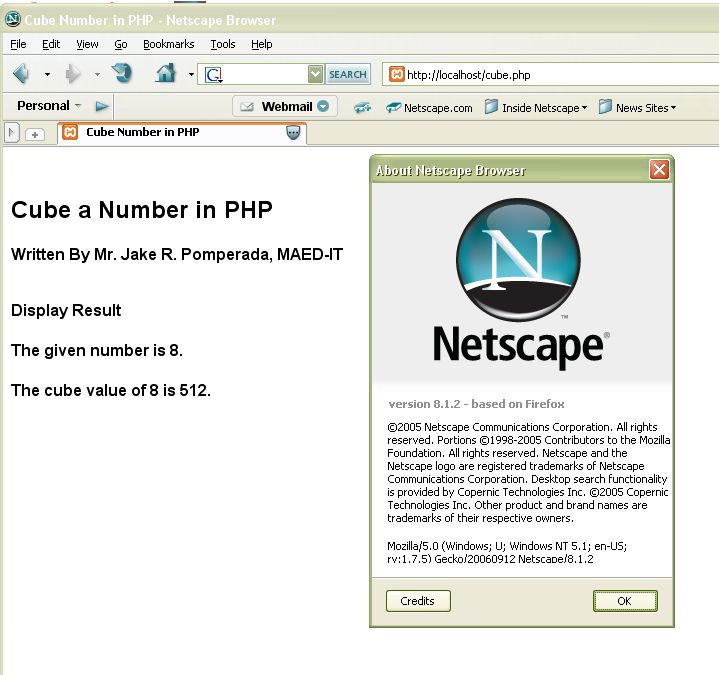Click the site icon in the address bar
719x675 pixels.
click(397, 74)
